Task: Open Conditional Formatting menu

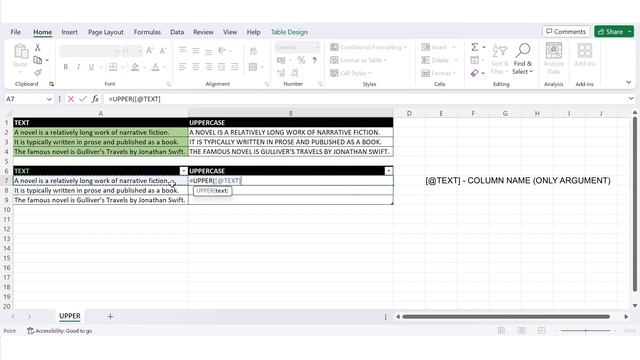Action: pos(369,47)
